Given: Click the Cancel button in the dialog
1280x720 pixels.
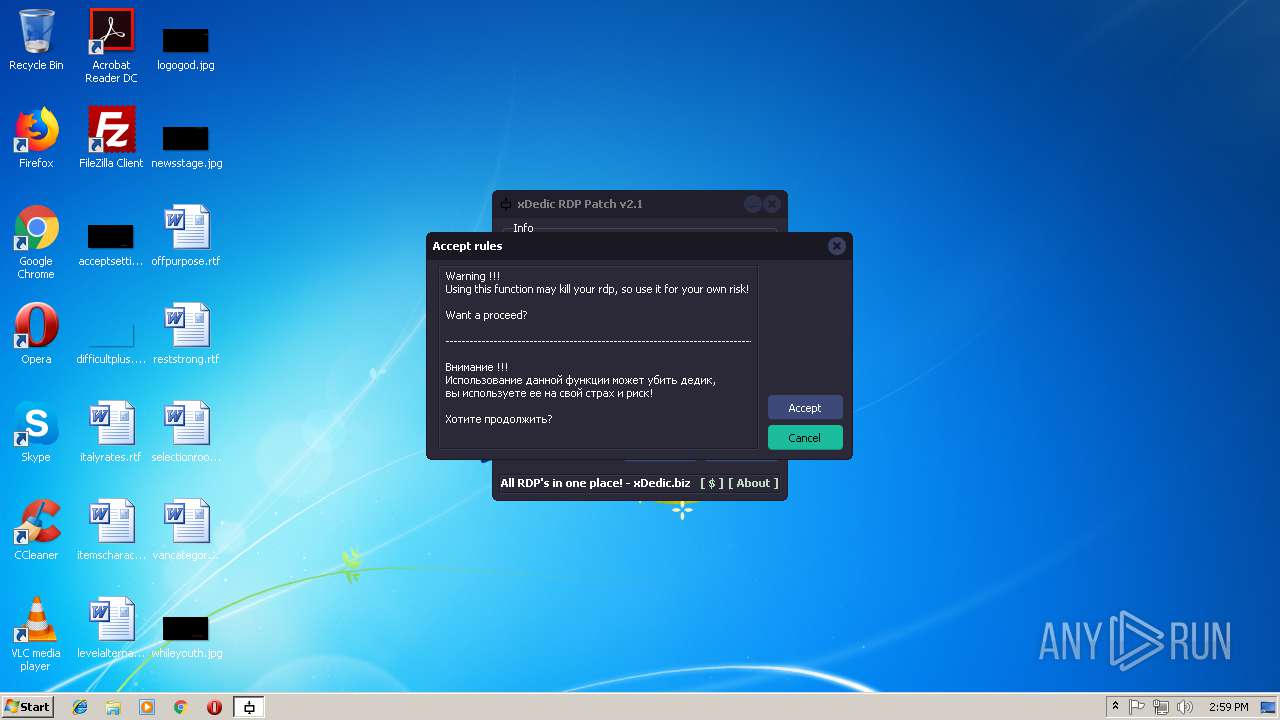Looking at the screenshot, I should [805, 438].
